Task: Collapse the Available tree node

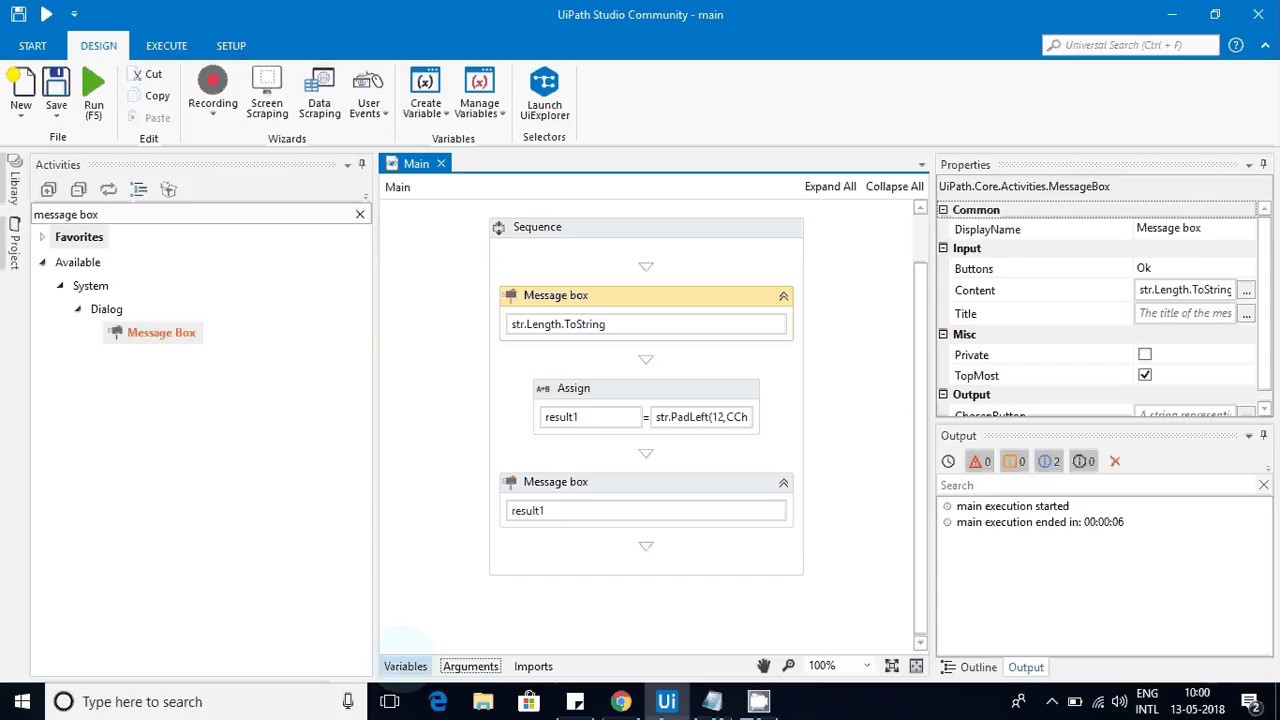Action: pyautogui.click(x=42, y=262)
